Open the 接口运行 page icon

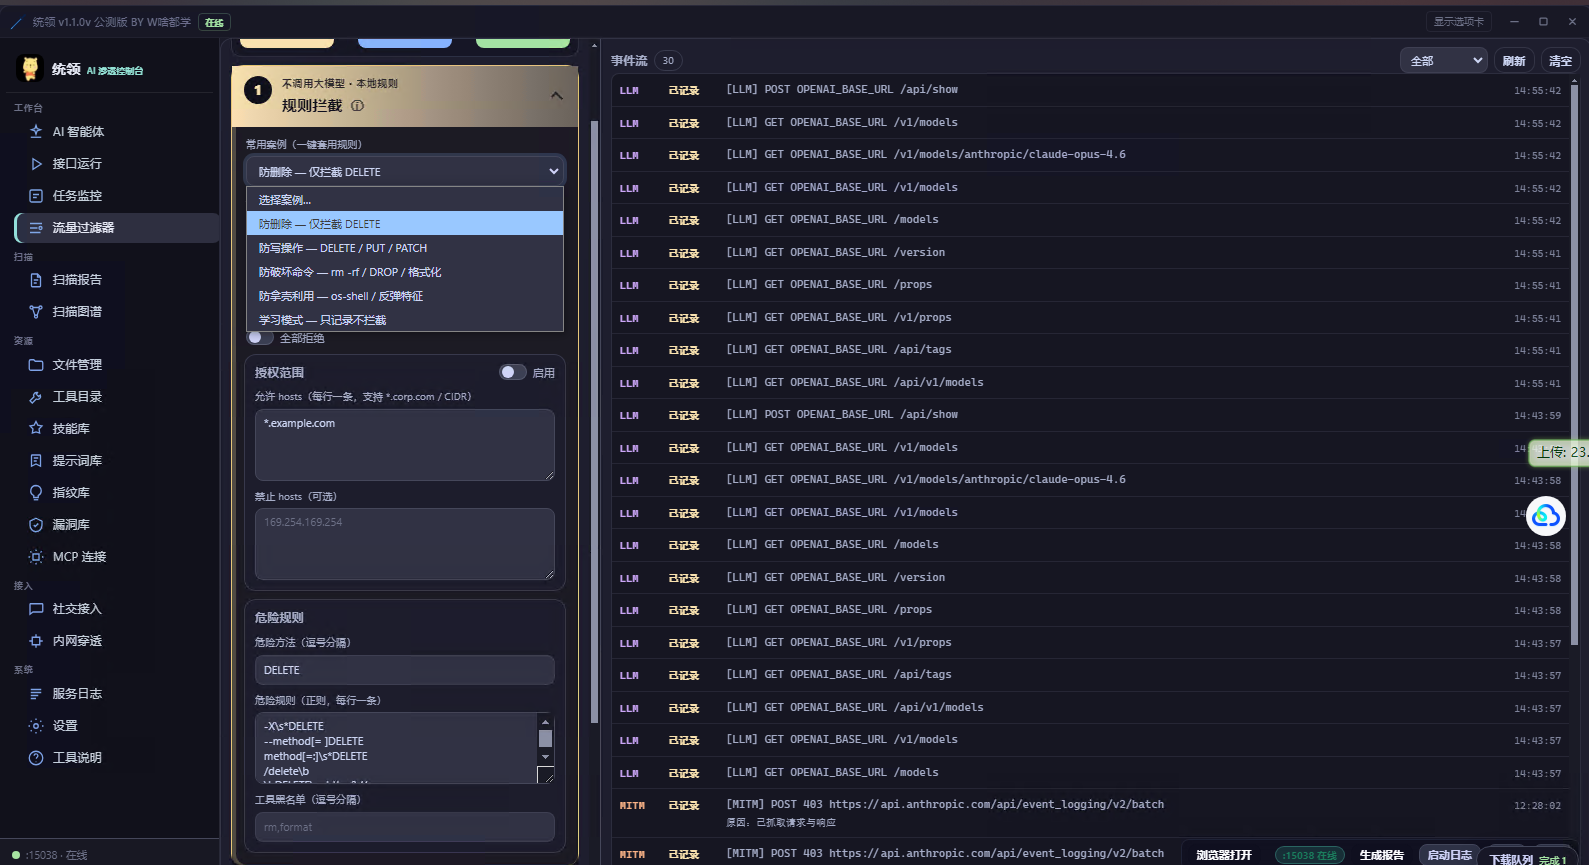pos(36,163)
